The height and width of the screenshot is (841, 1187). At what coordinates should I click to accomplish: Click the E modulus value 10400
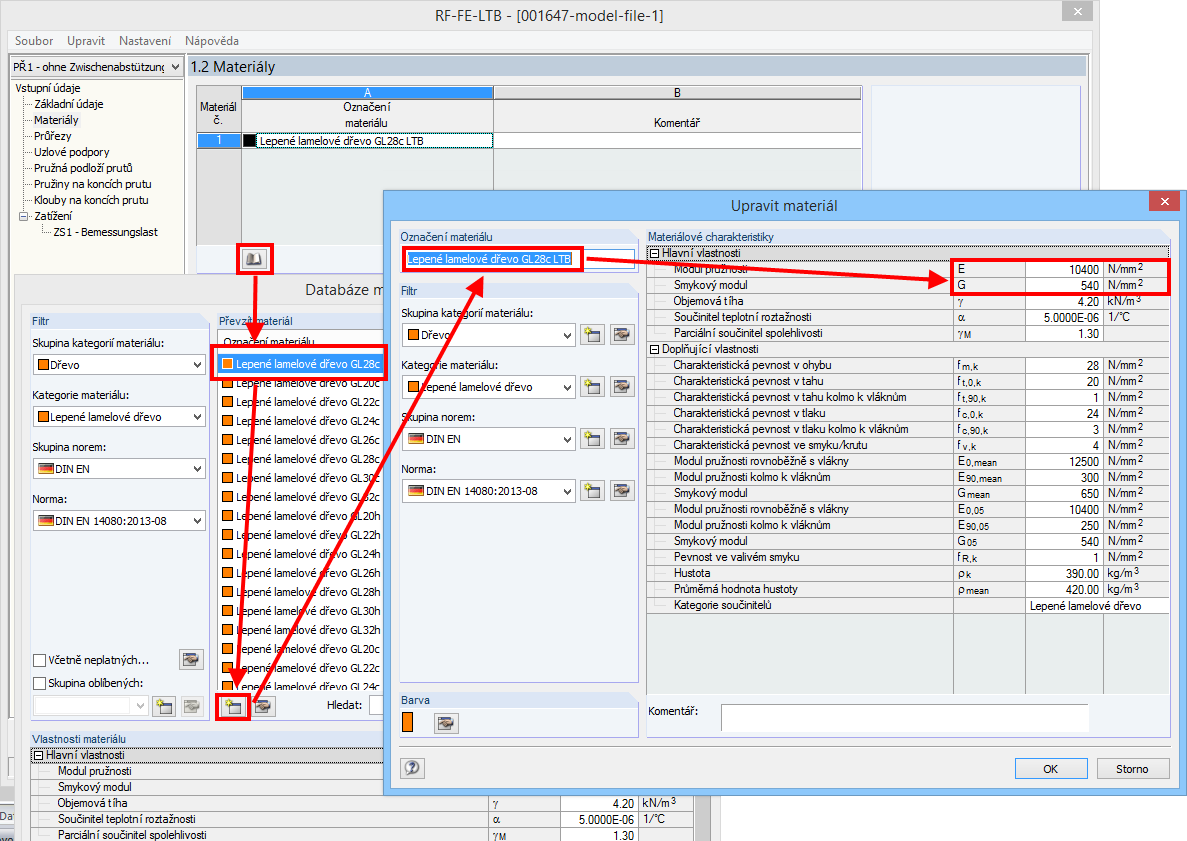pyautogui.click(x=1064, y=269)
